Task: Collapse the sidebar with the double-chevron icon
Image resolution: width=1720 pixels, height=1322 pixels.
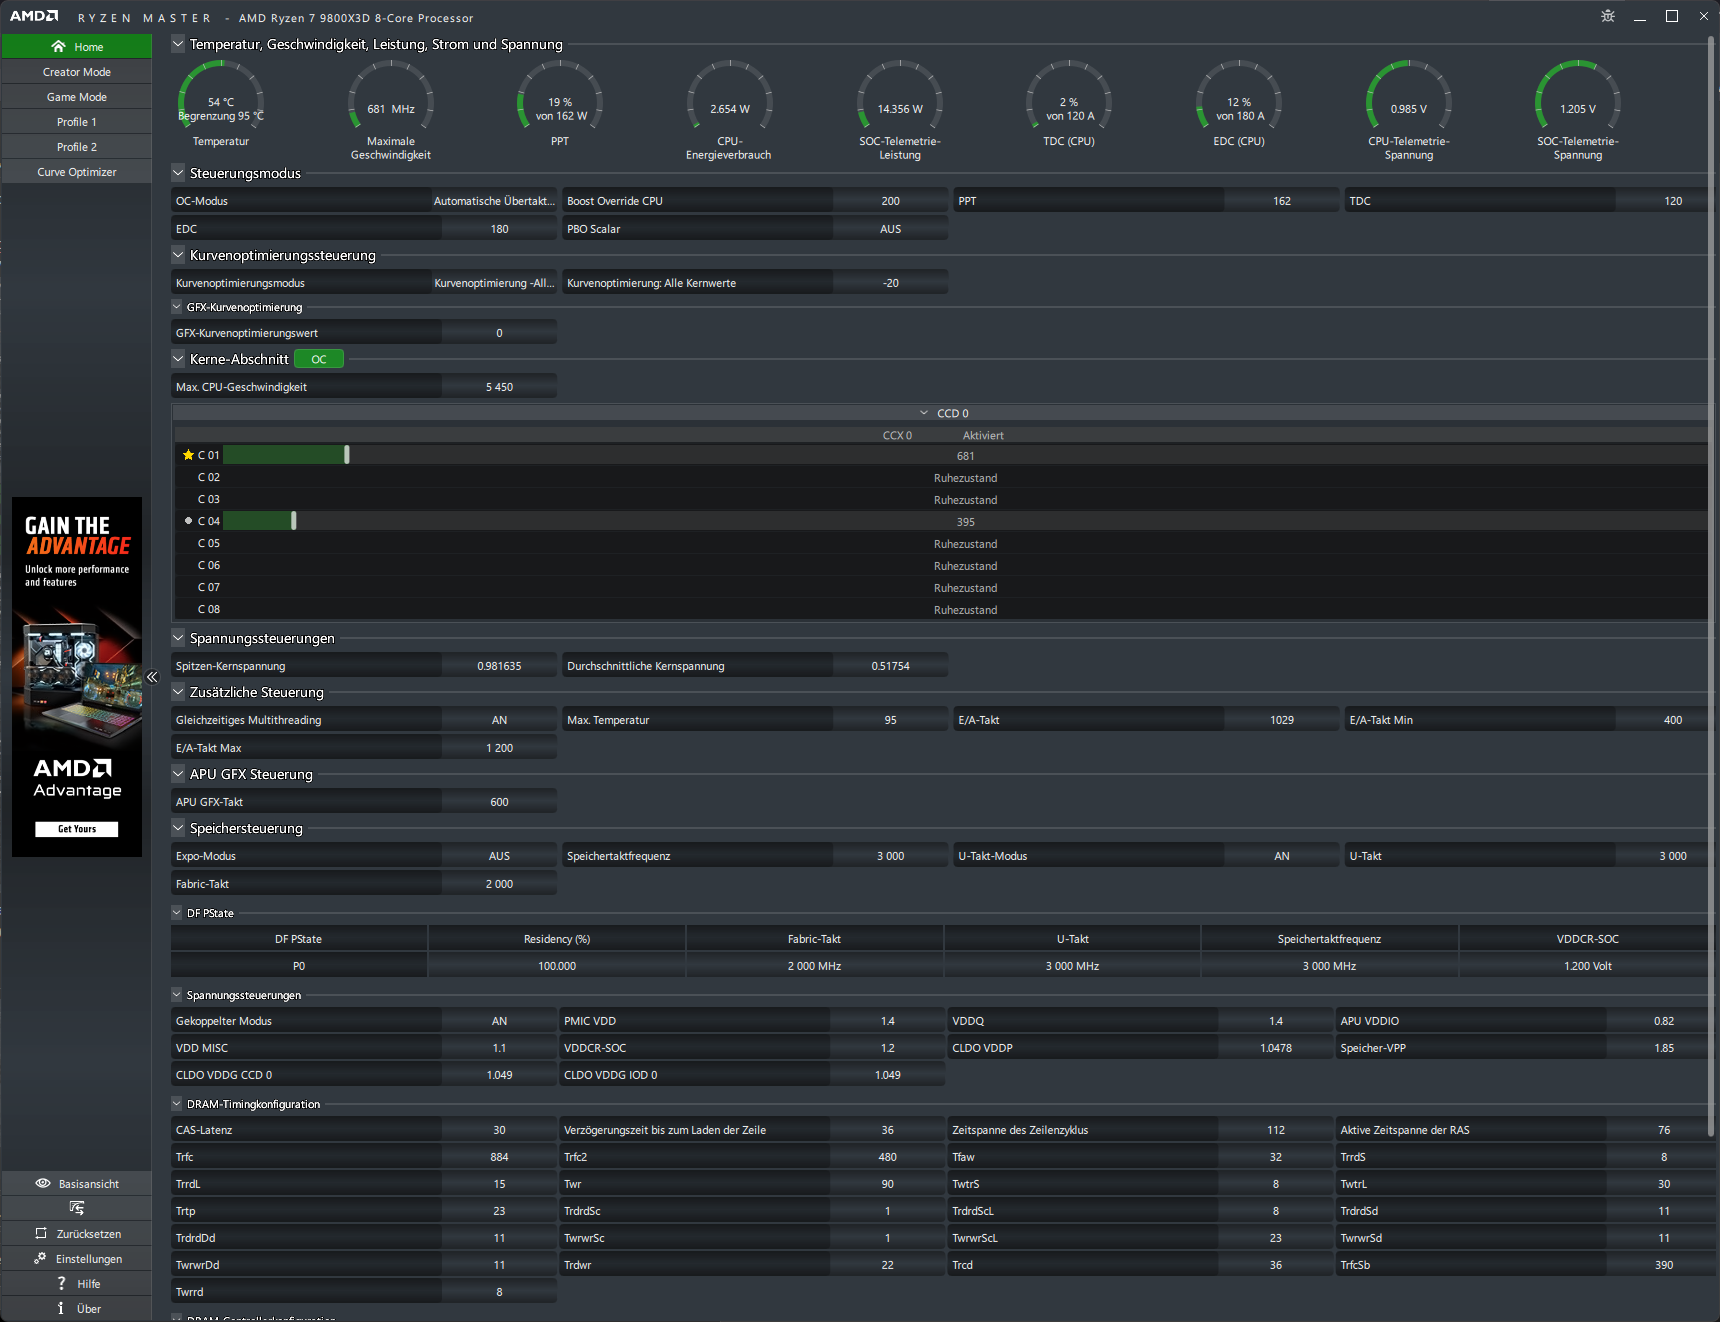Action: [x=152, y=677]
